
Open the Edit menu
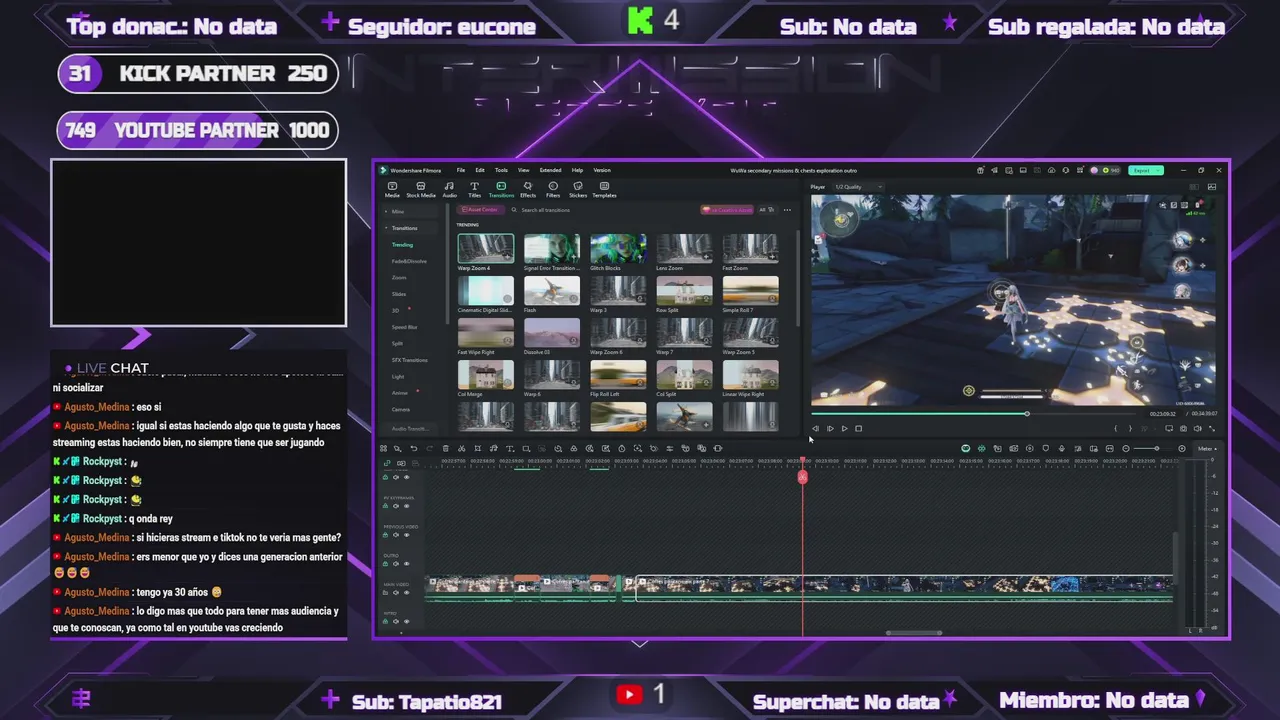(480, 170)
